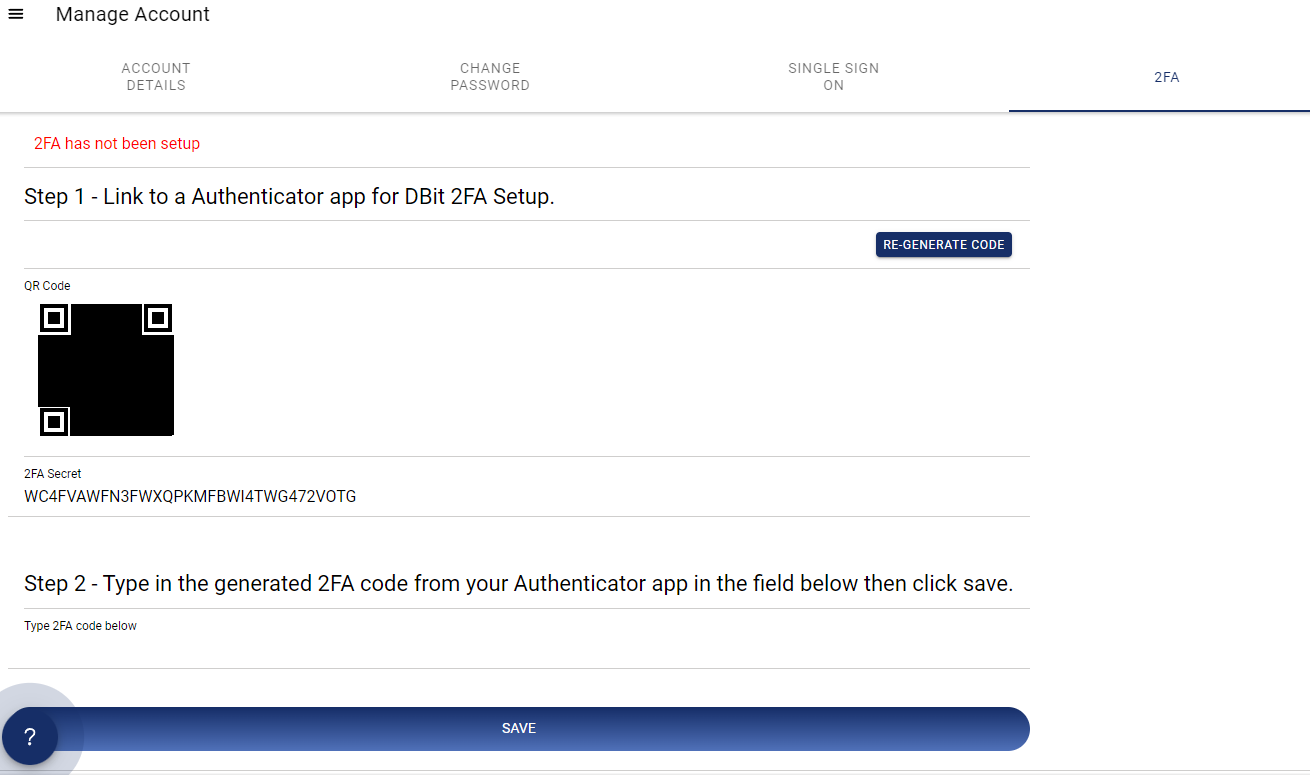This screenshot has width=1310, height=775.
Task: Click the red '2FA has not been setup' message
Action: tap(117, 144)
